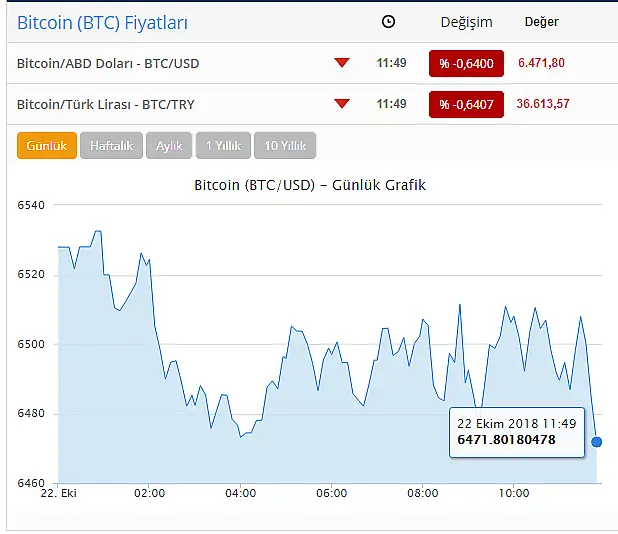Click the 36.613,57 value

coord(543,104)
